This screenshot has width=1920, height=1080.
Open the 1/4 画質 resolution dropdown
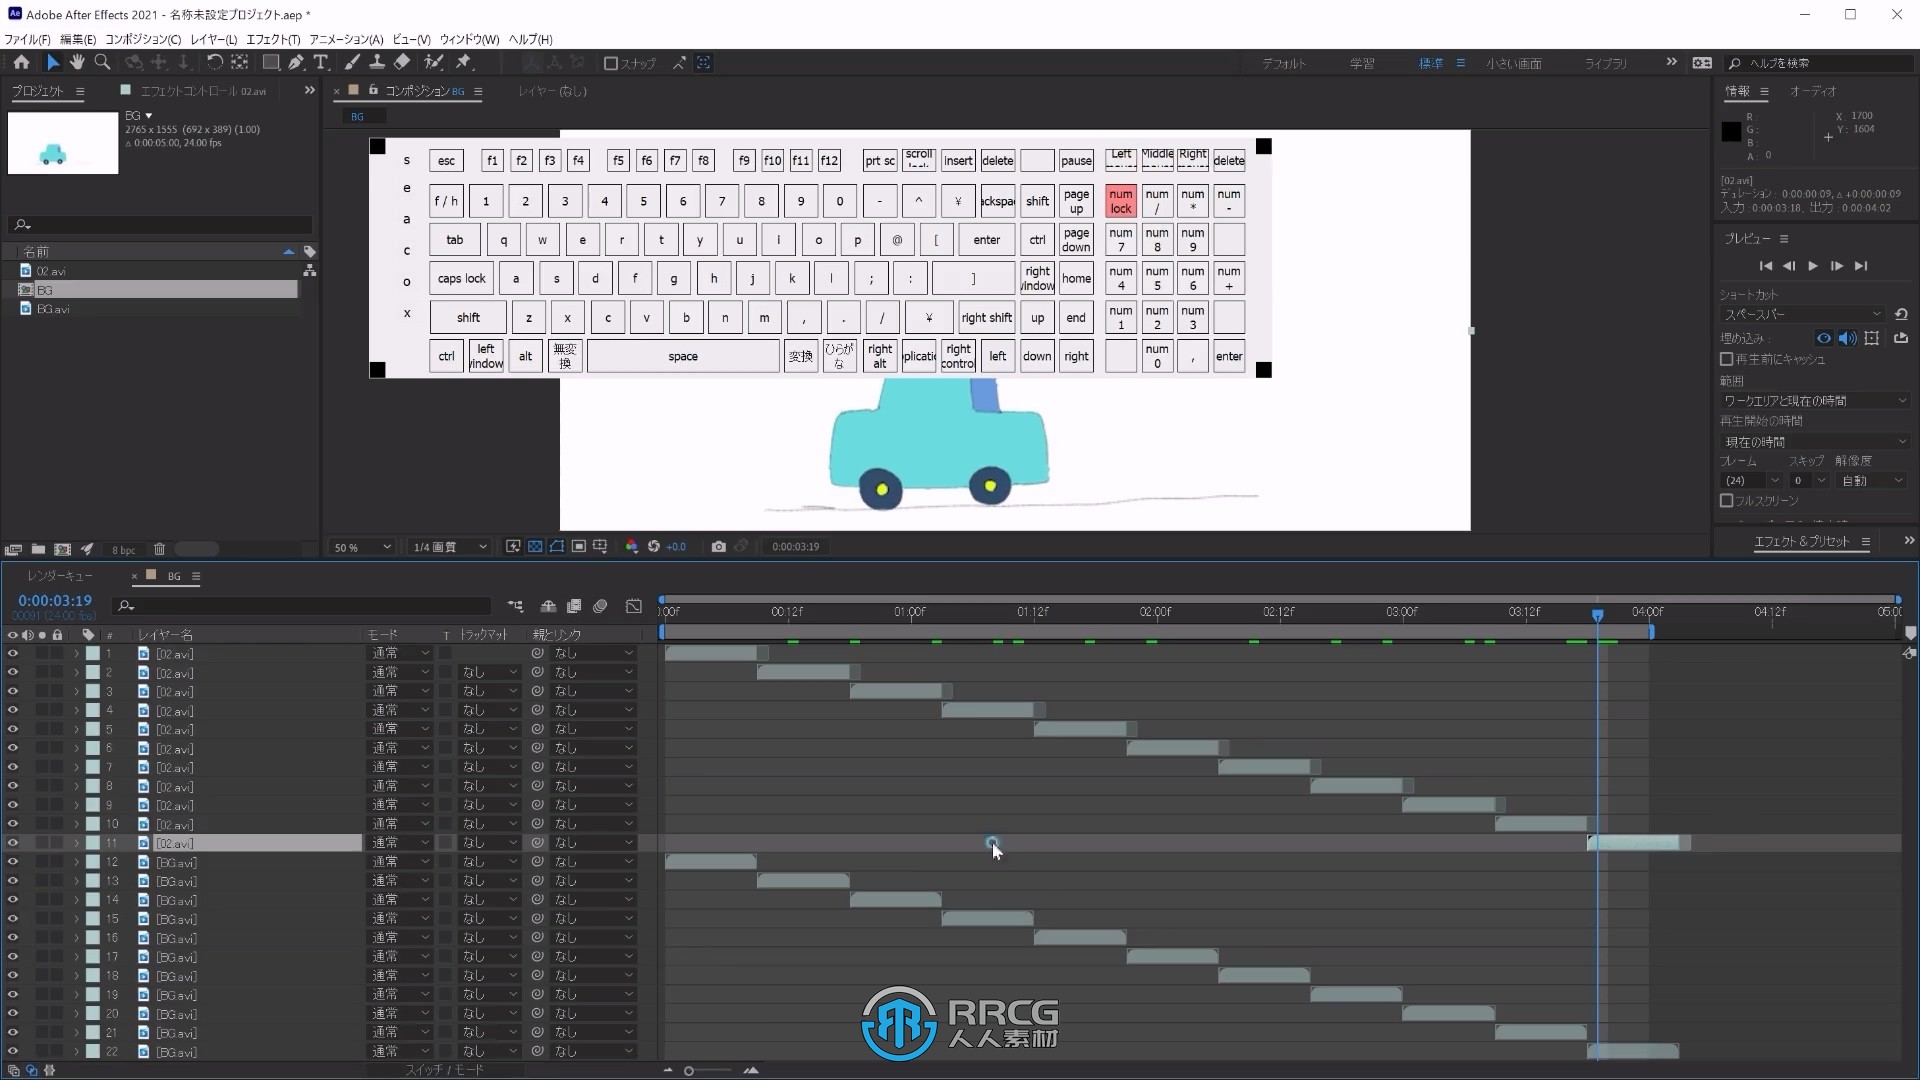[x=450, y=547]
